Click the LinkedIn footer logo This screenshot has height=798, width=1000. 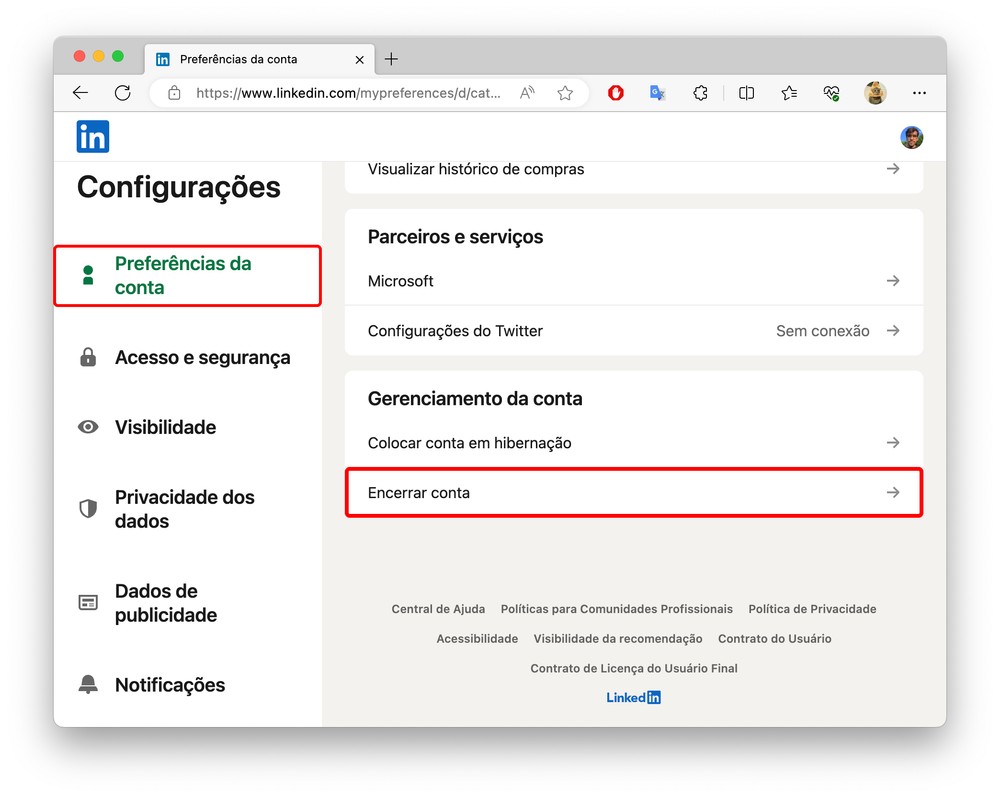[633, 697]
